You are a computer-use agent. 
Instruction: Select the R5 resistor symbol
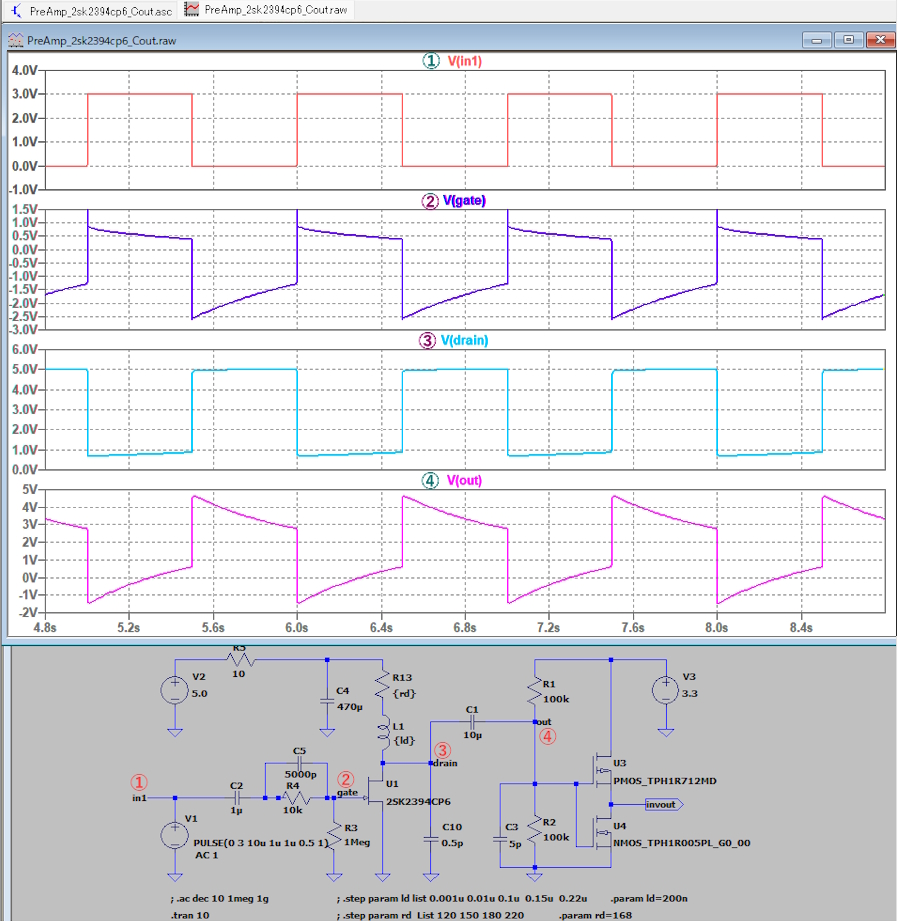click(240, 660)
